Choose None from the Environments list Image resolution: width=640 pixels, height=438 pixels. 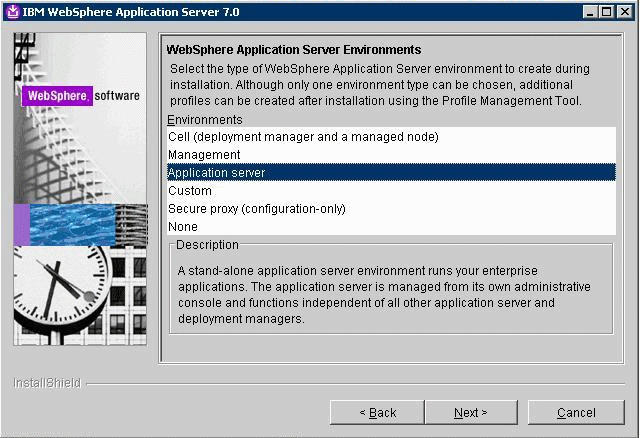pos(183,226)
